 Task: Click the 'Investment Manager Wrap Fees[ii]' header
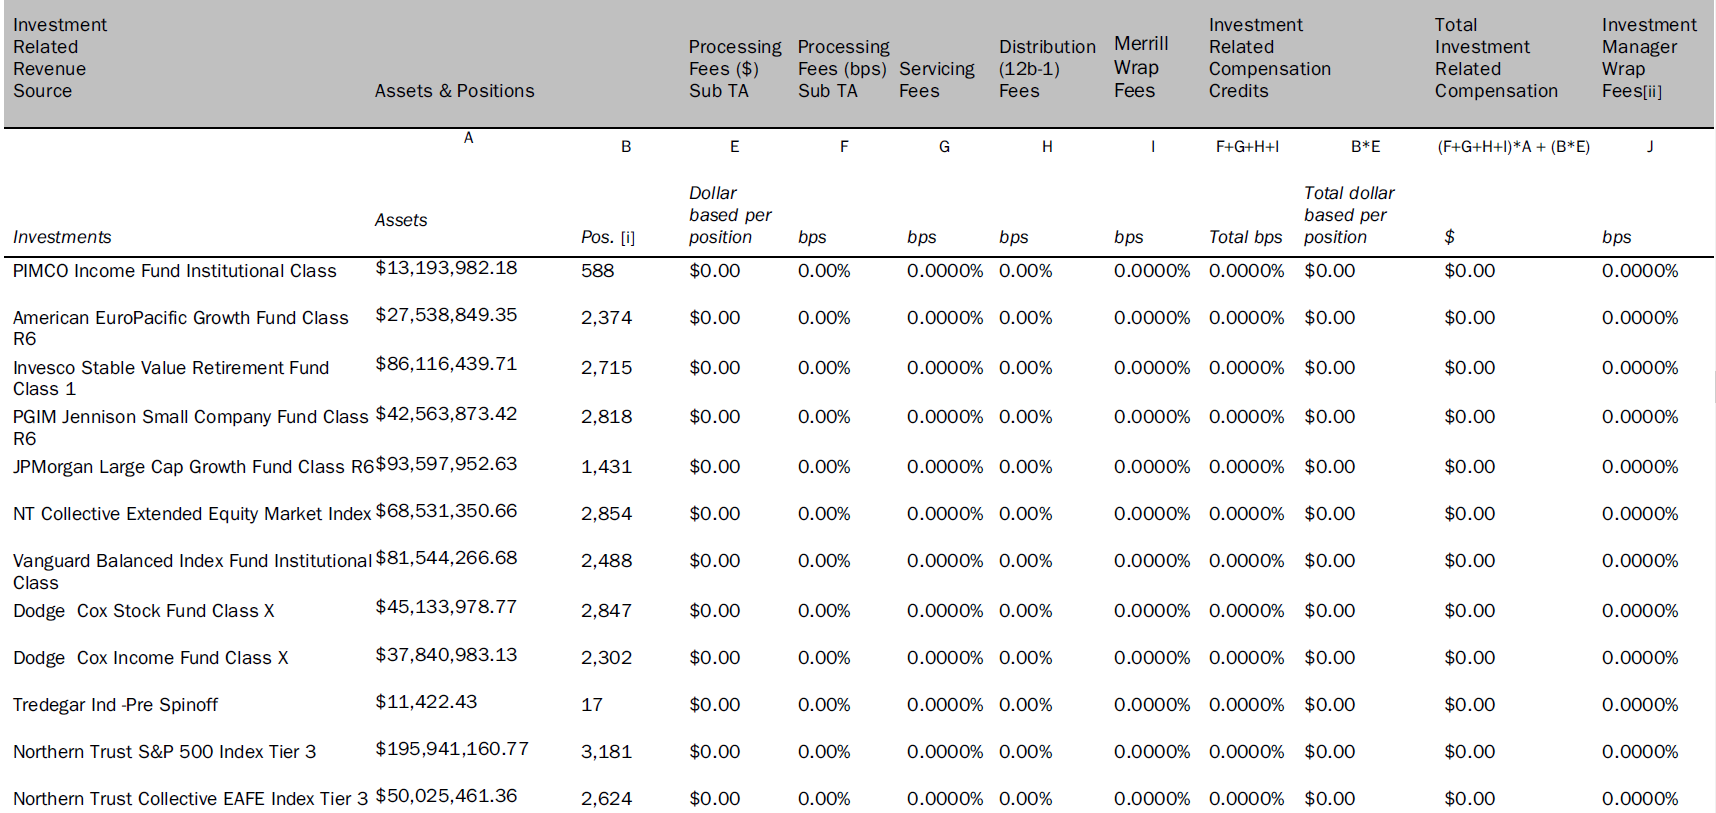coord(1649,58)
